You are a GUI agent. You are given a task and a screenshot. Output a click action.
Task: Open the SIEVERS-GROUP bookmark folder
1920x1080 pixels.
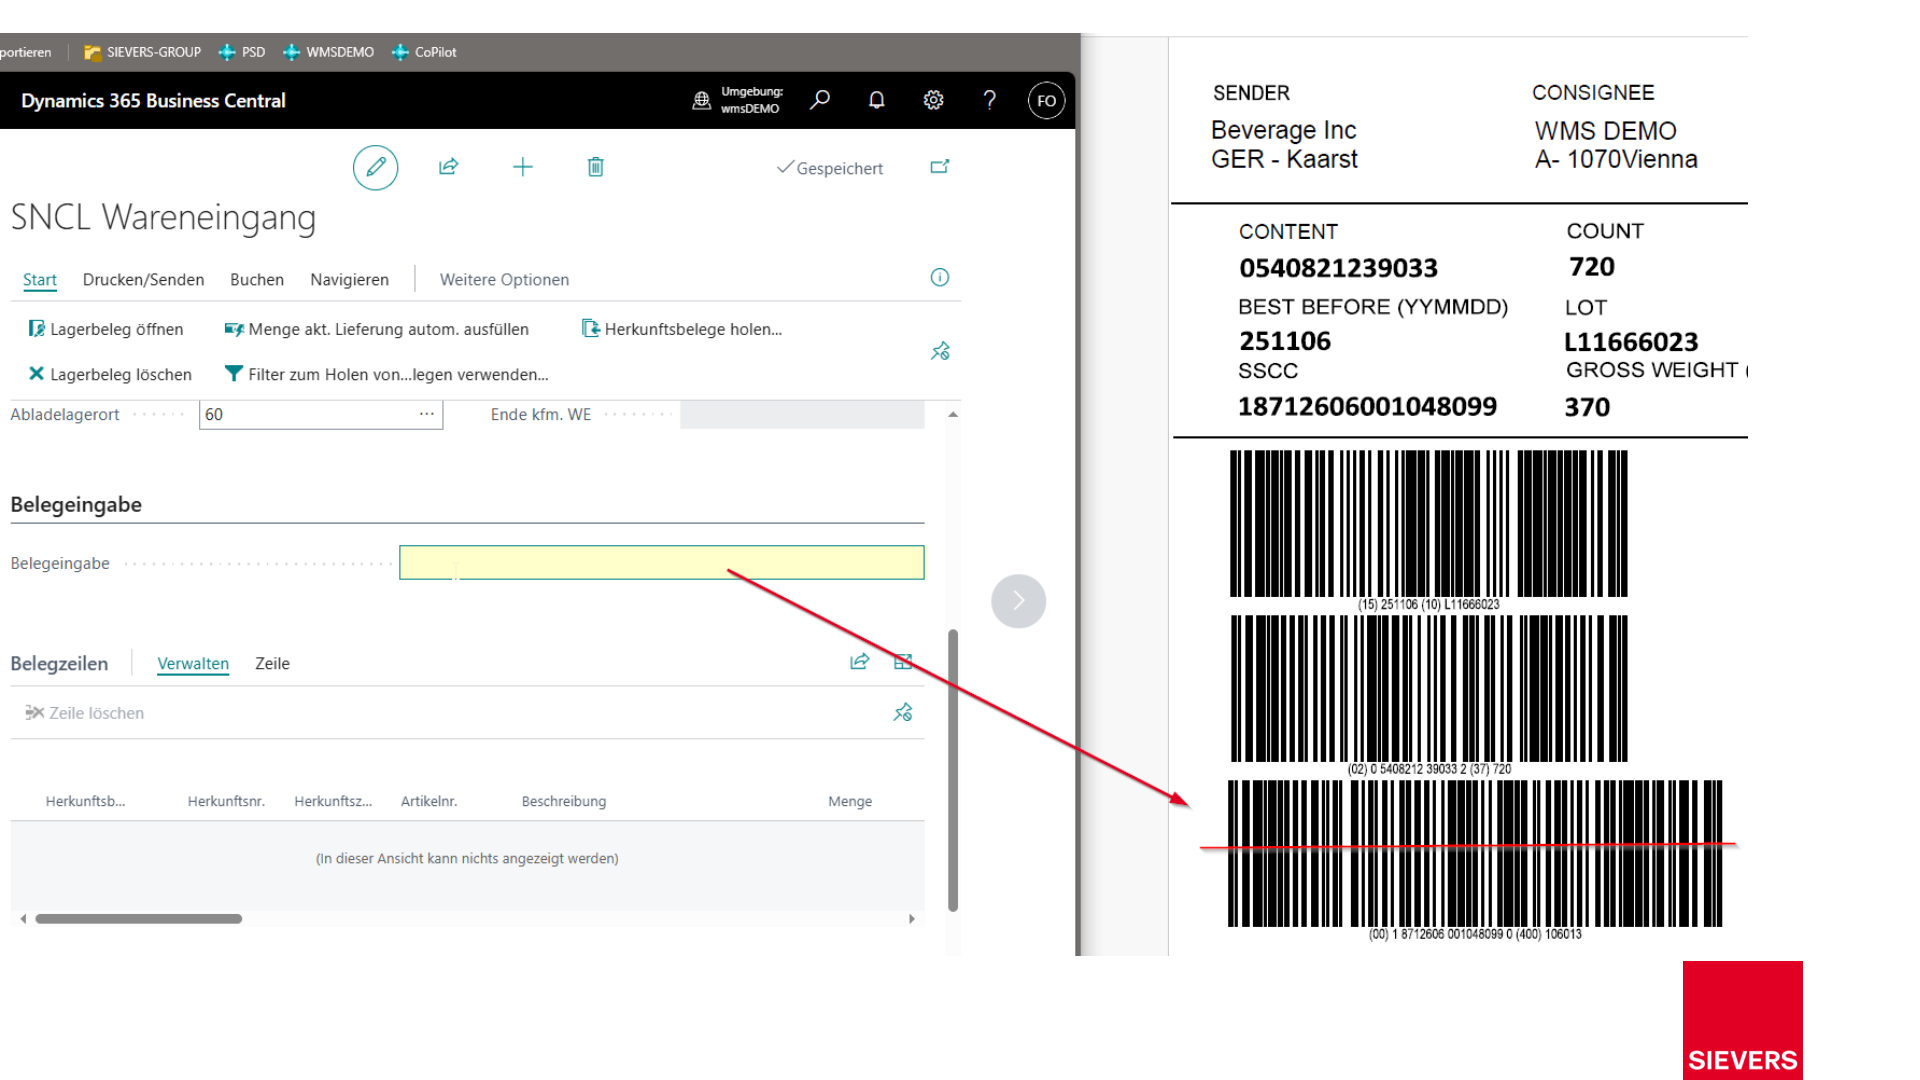point(142,52)
